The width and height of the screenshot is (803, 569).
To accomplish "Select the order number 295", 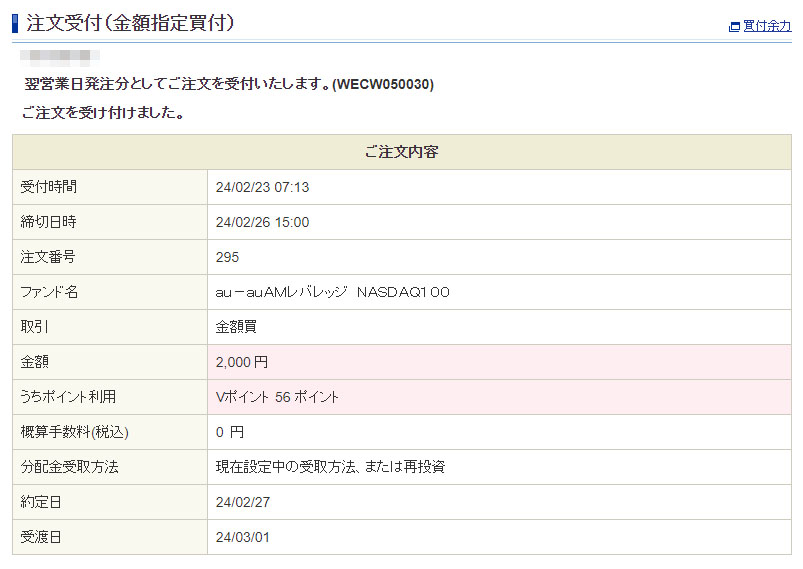I will (227, 257).
